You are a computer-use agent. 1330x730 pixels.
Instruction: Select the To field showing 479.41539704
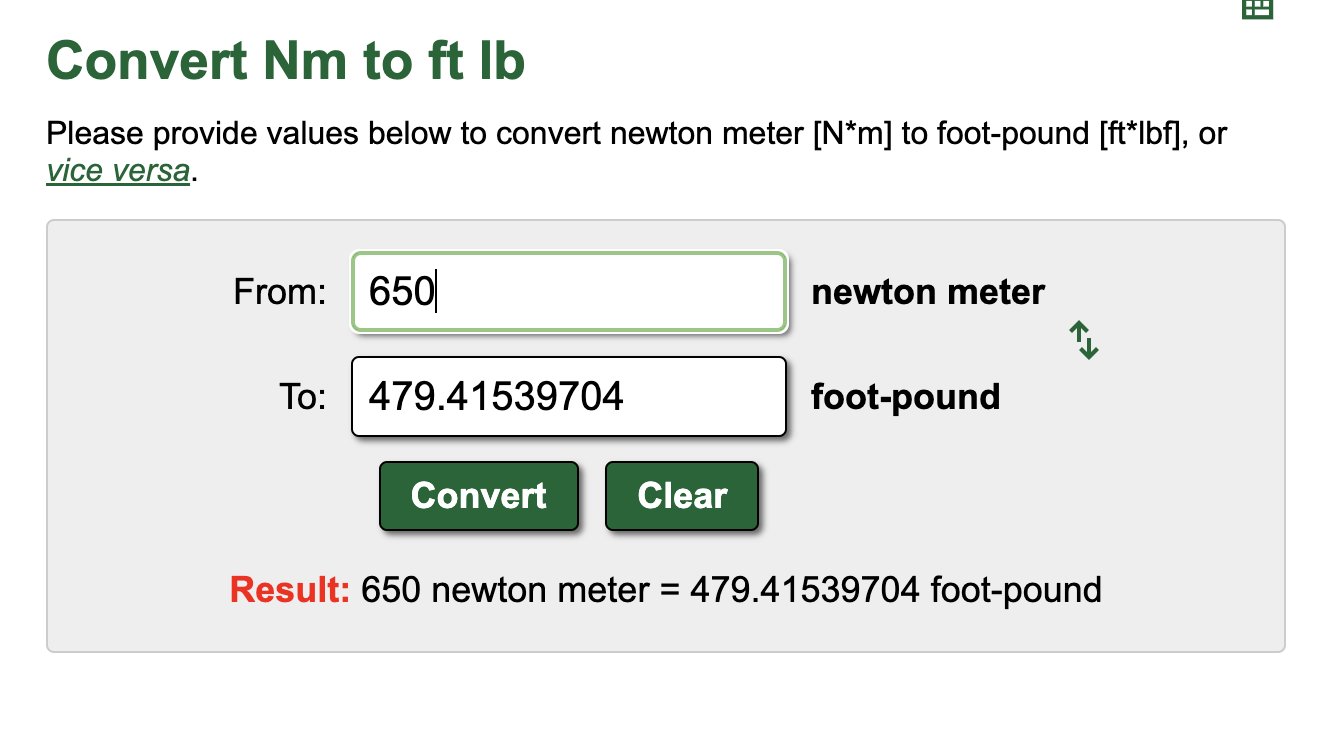click(x=568, y=397)
